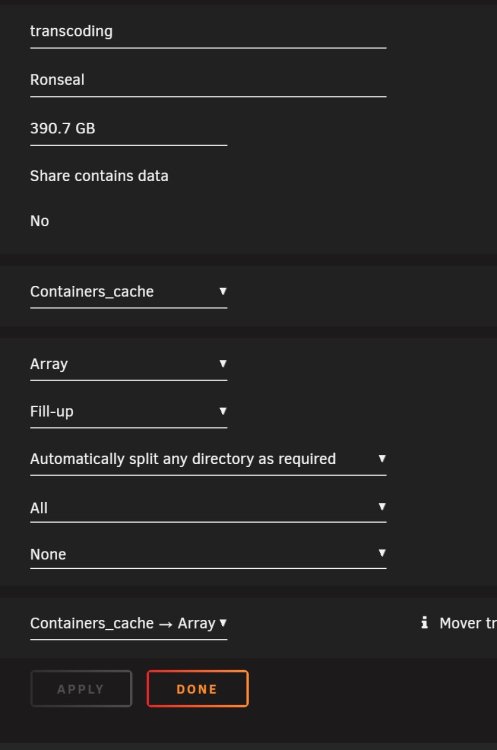Click the 'No' value text
This screenshot has height=750, width=497.
coord(40,221)
